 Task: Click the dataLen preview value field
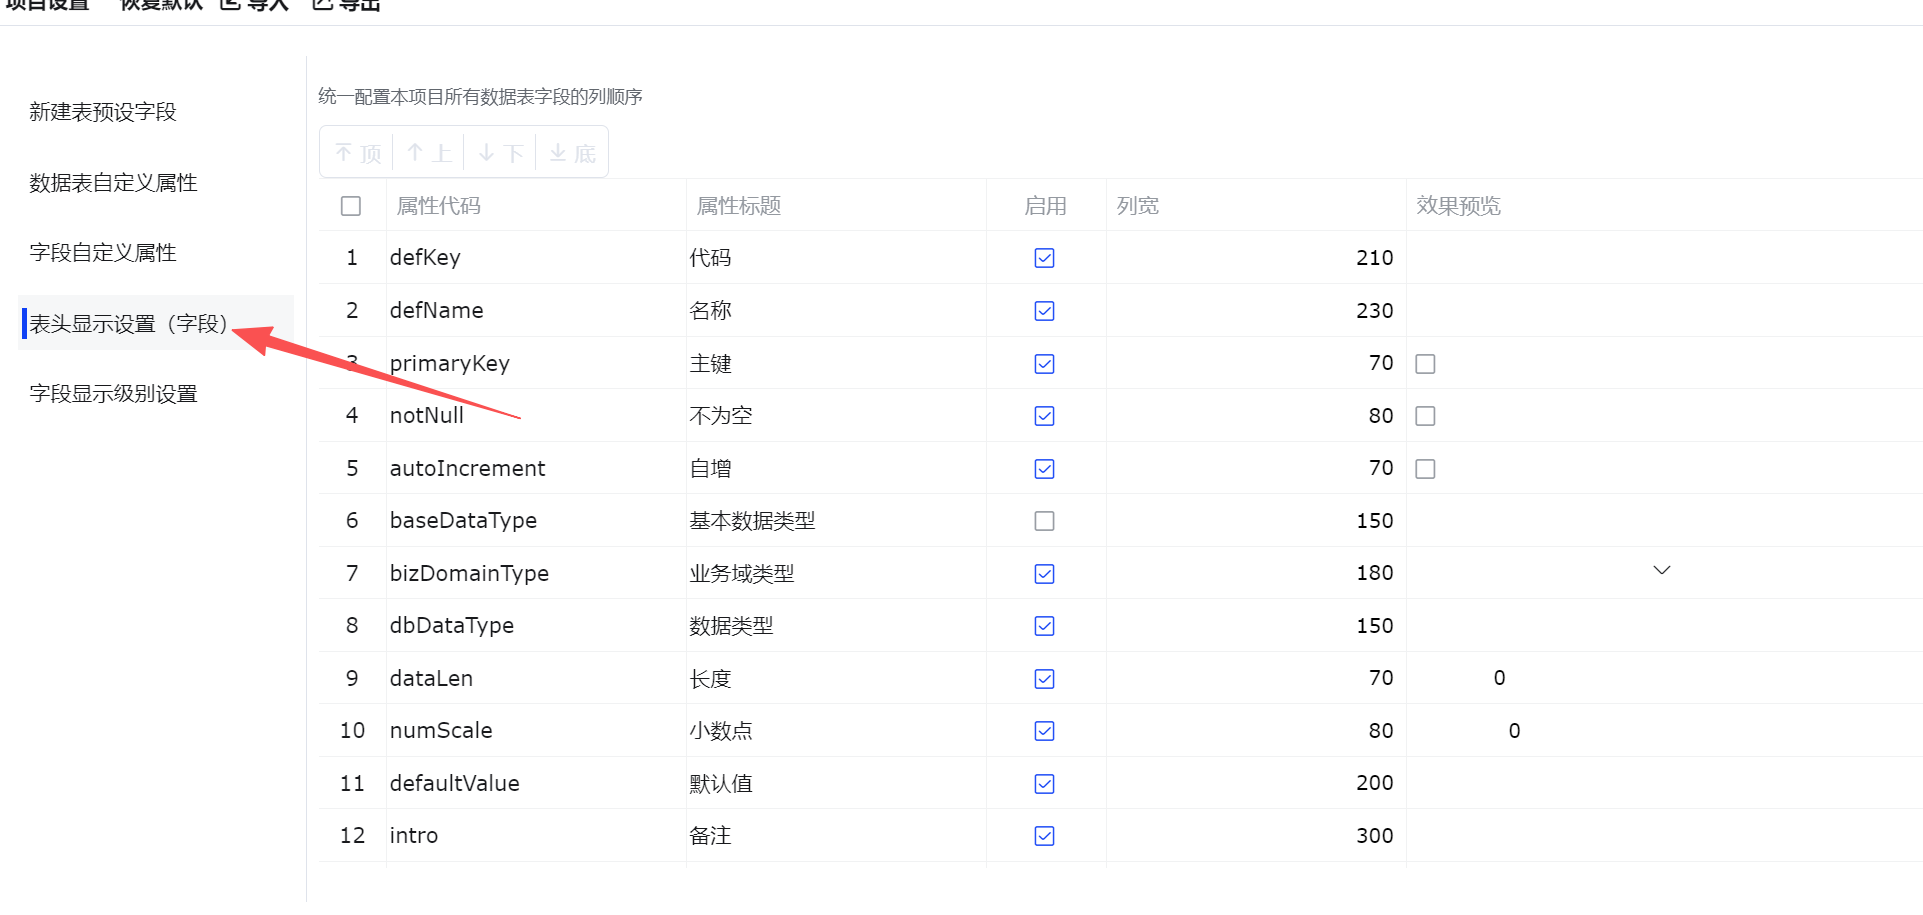(1498, 678)
